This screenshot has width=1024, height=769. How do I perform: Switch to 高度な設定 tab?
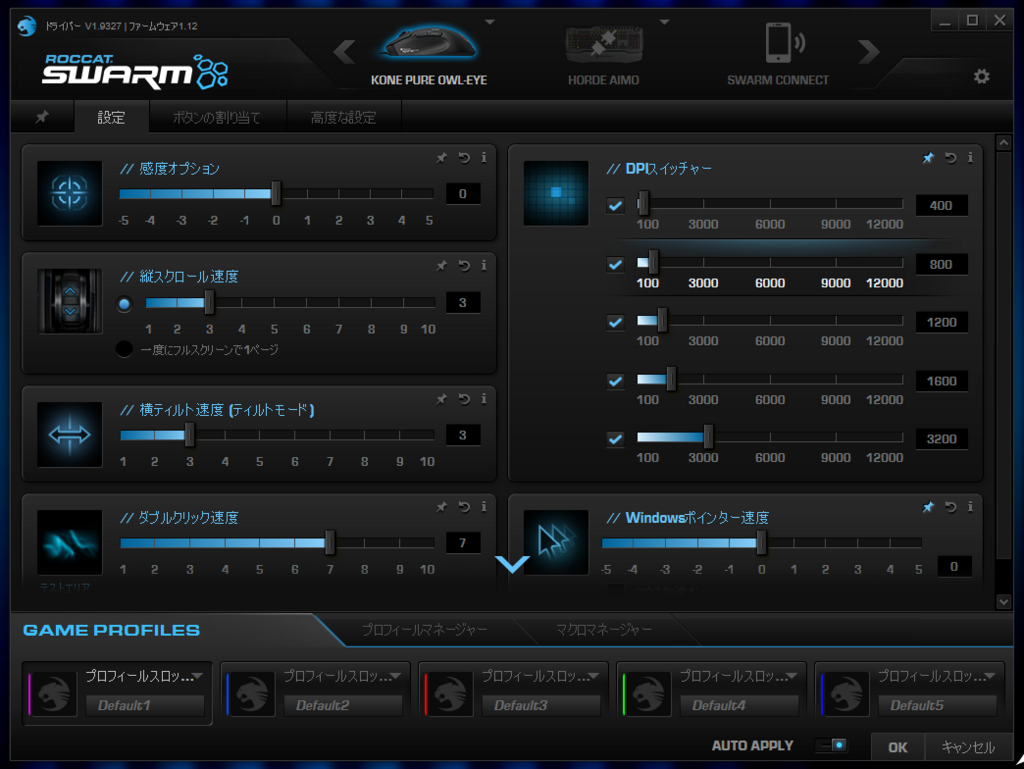pyautogui.click(x=344, y=118)
